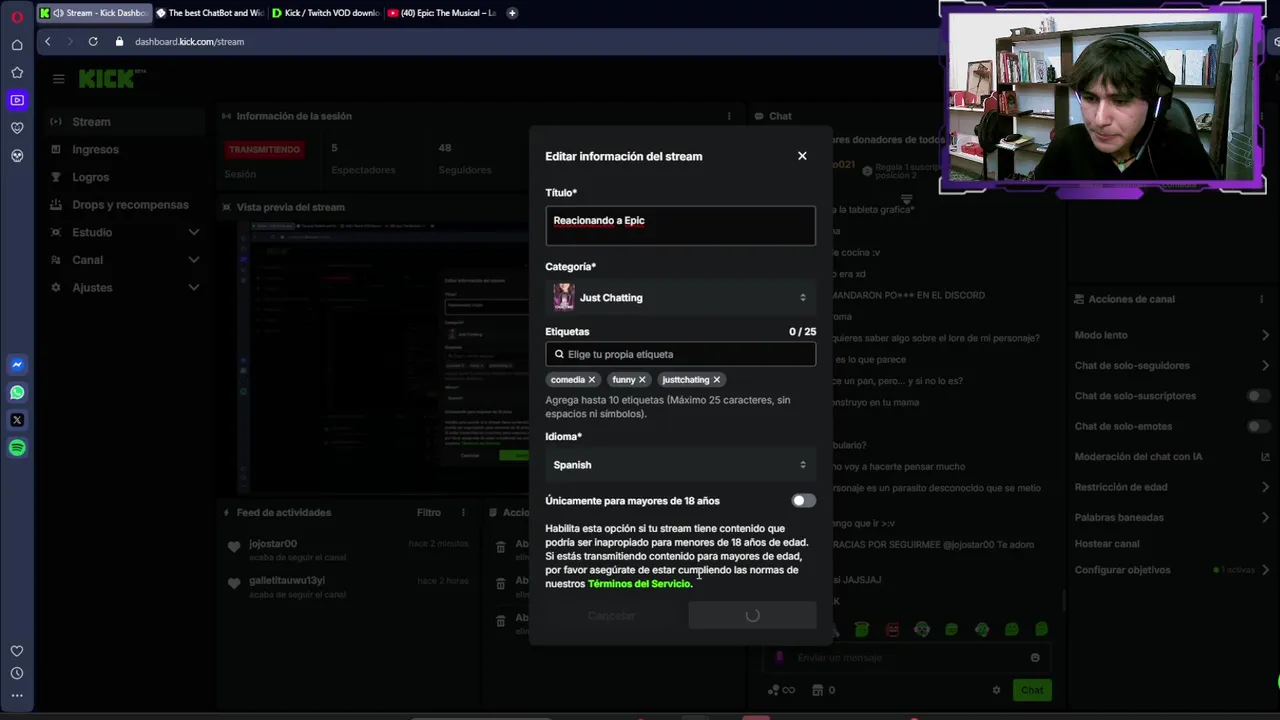The height and width of the screenshot is (720, 1280).
Task: Click galletitauwu13yi in the activity feed
Action: (287, 581)
